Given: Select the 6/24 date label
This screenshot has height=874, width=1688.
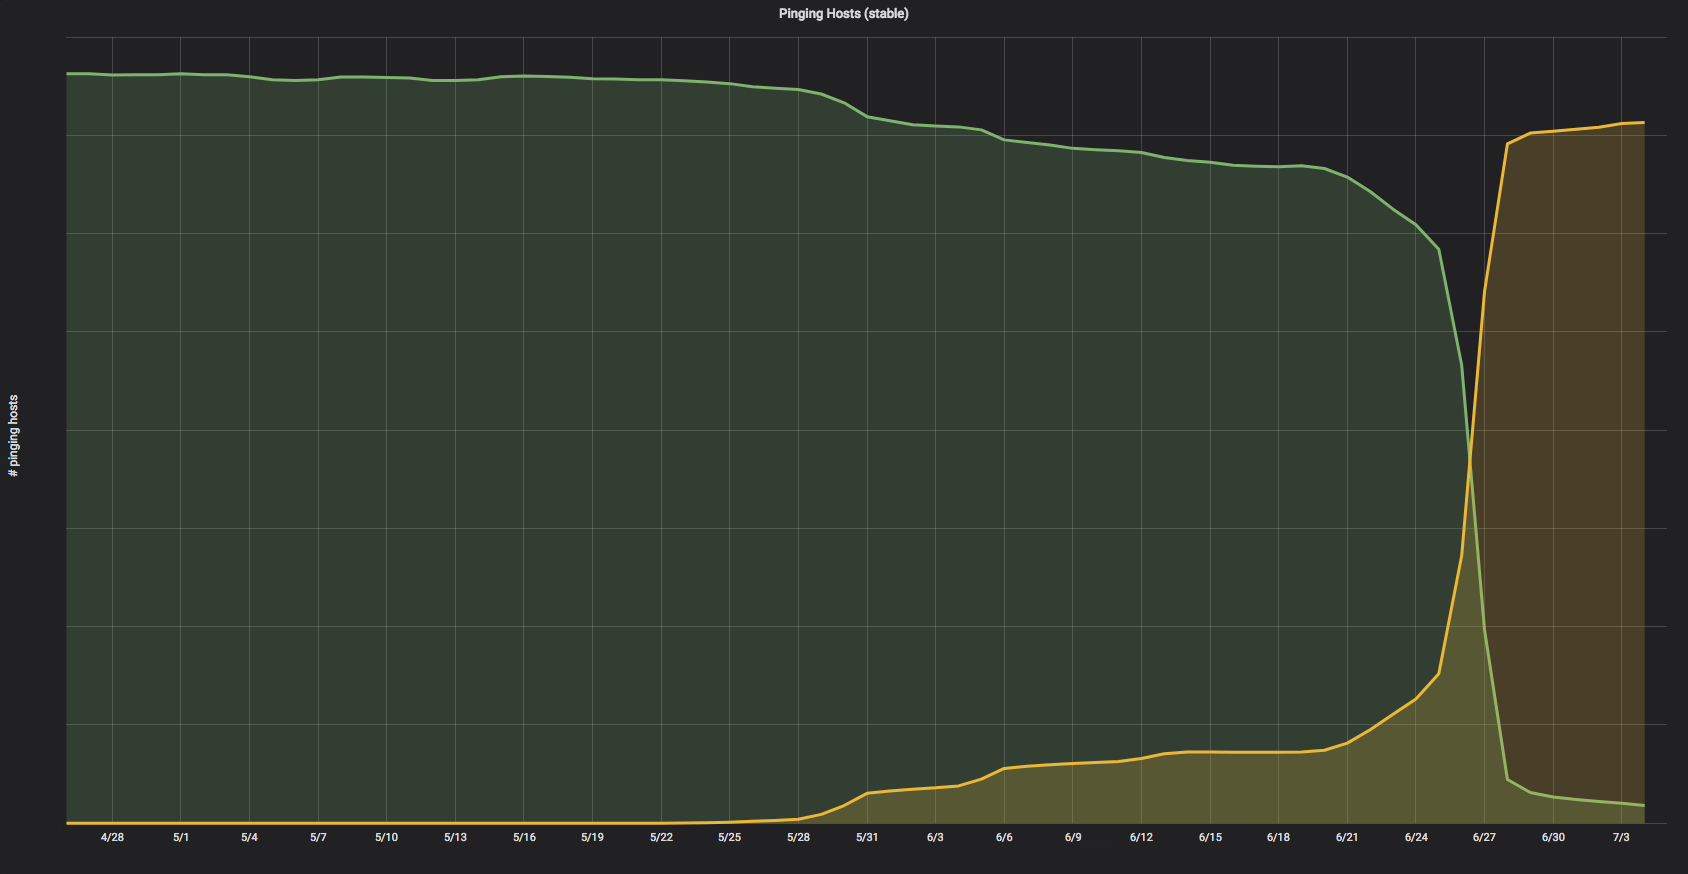Looking at the screenshot, I should (x=1416, y=837).
